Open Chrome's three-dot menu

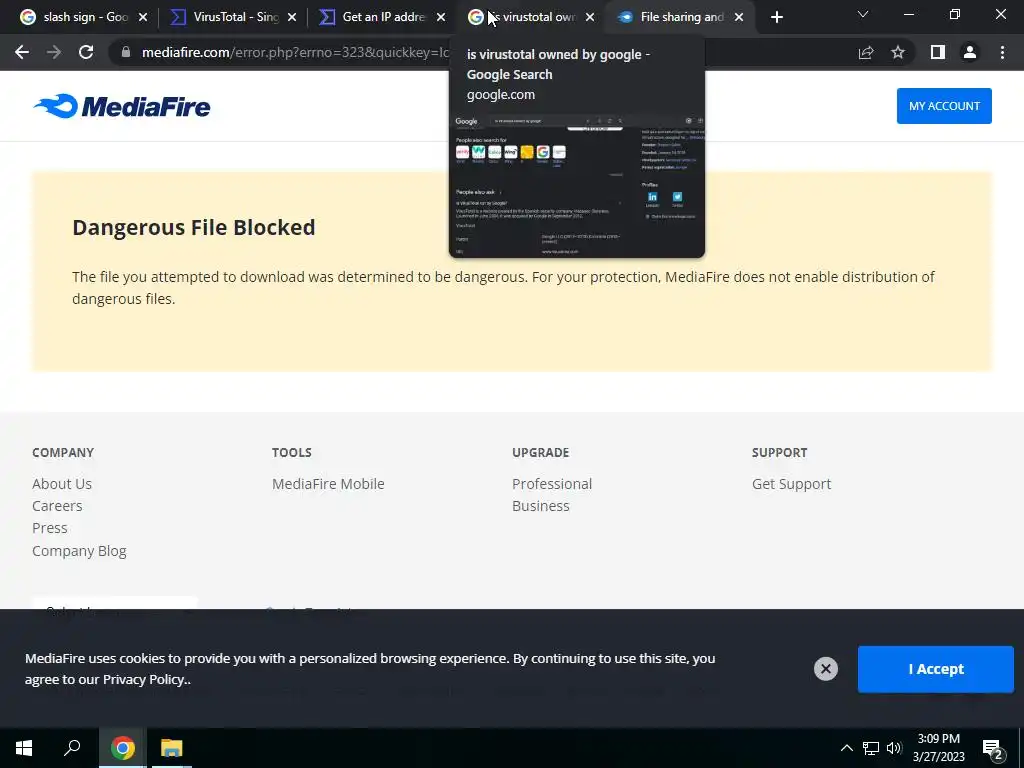(x=1002, y=52)
